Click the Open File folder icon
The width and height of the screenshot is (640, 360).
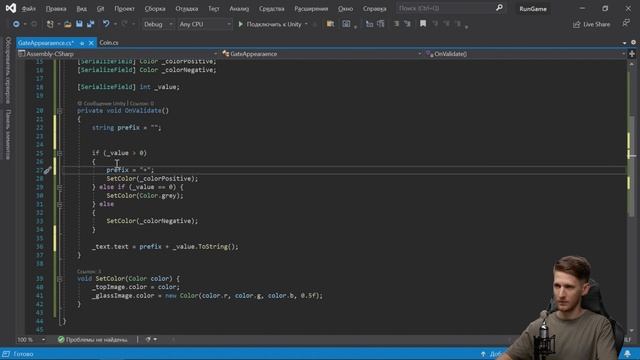(68, 24)
